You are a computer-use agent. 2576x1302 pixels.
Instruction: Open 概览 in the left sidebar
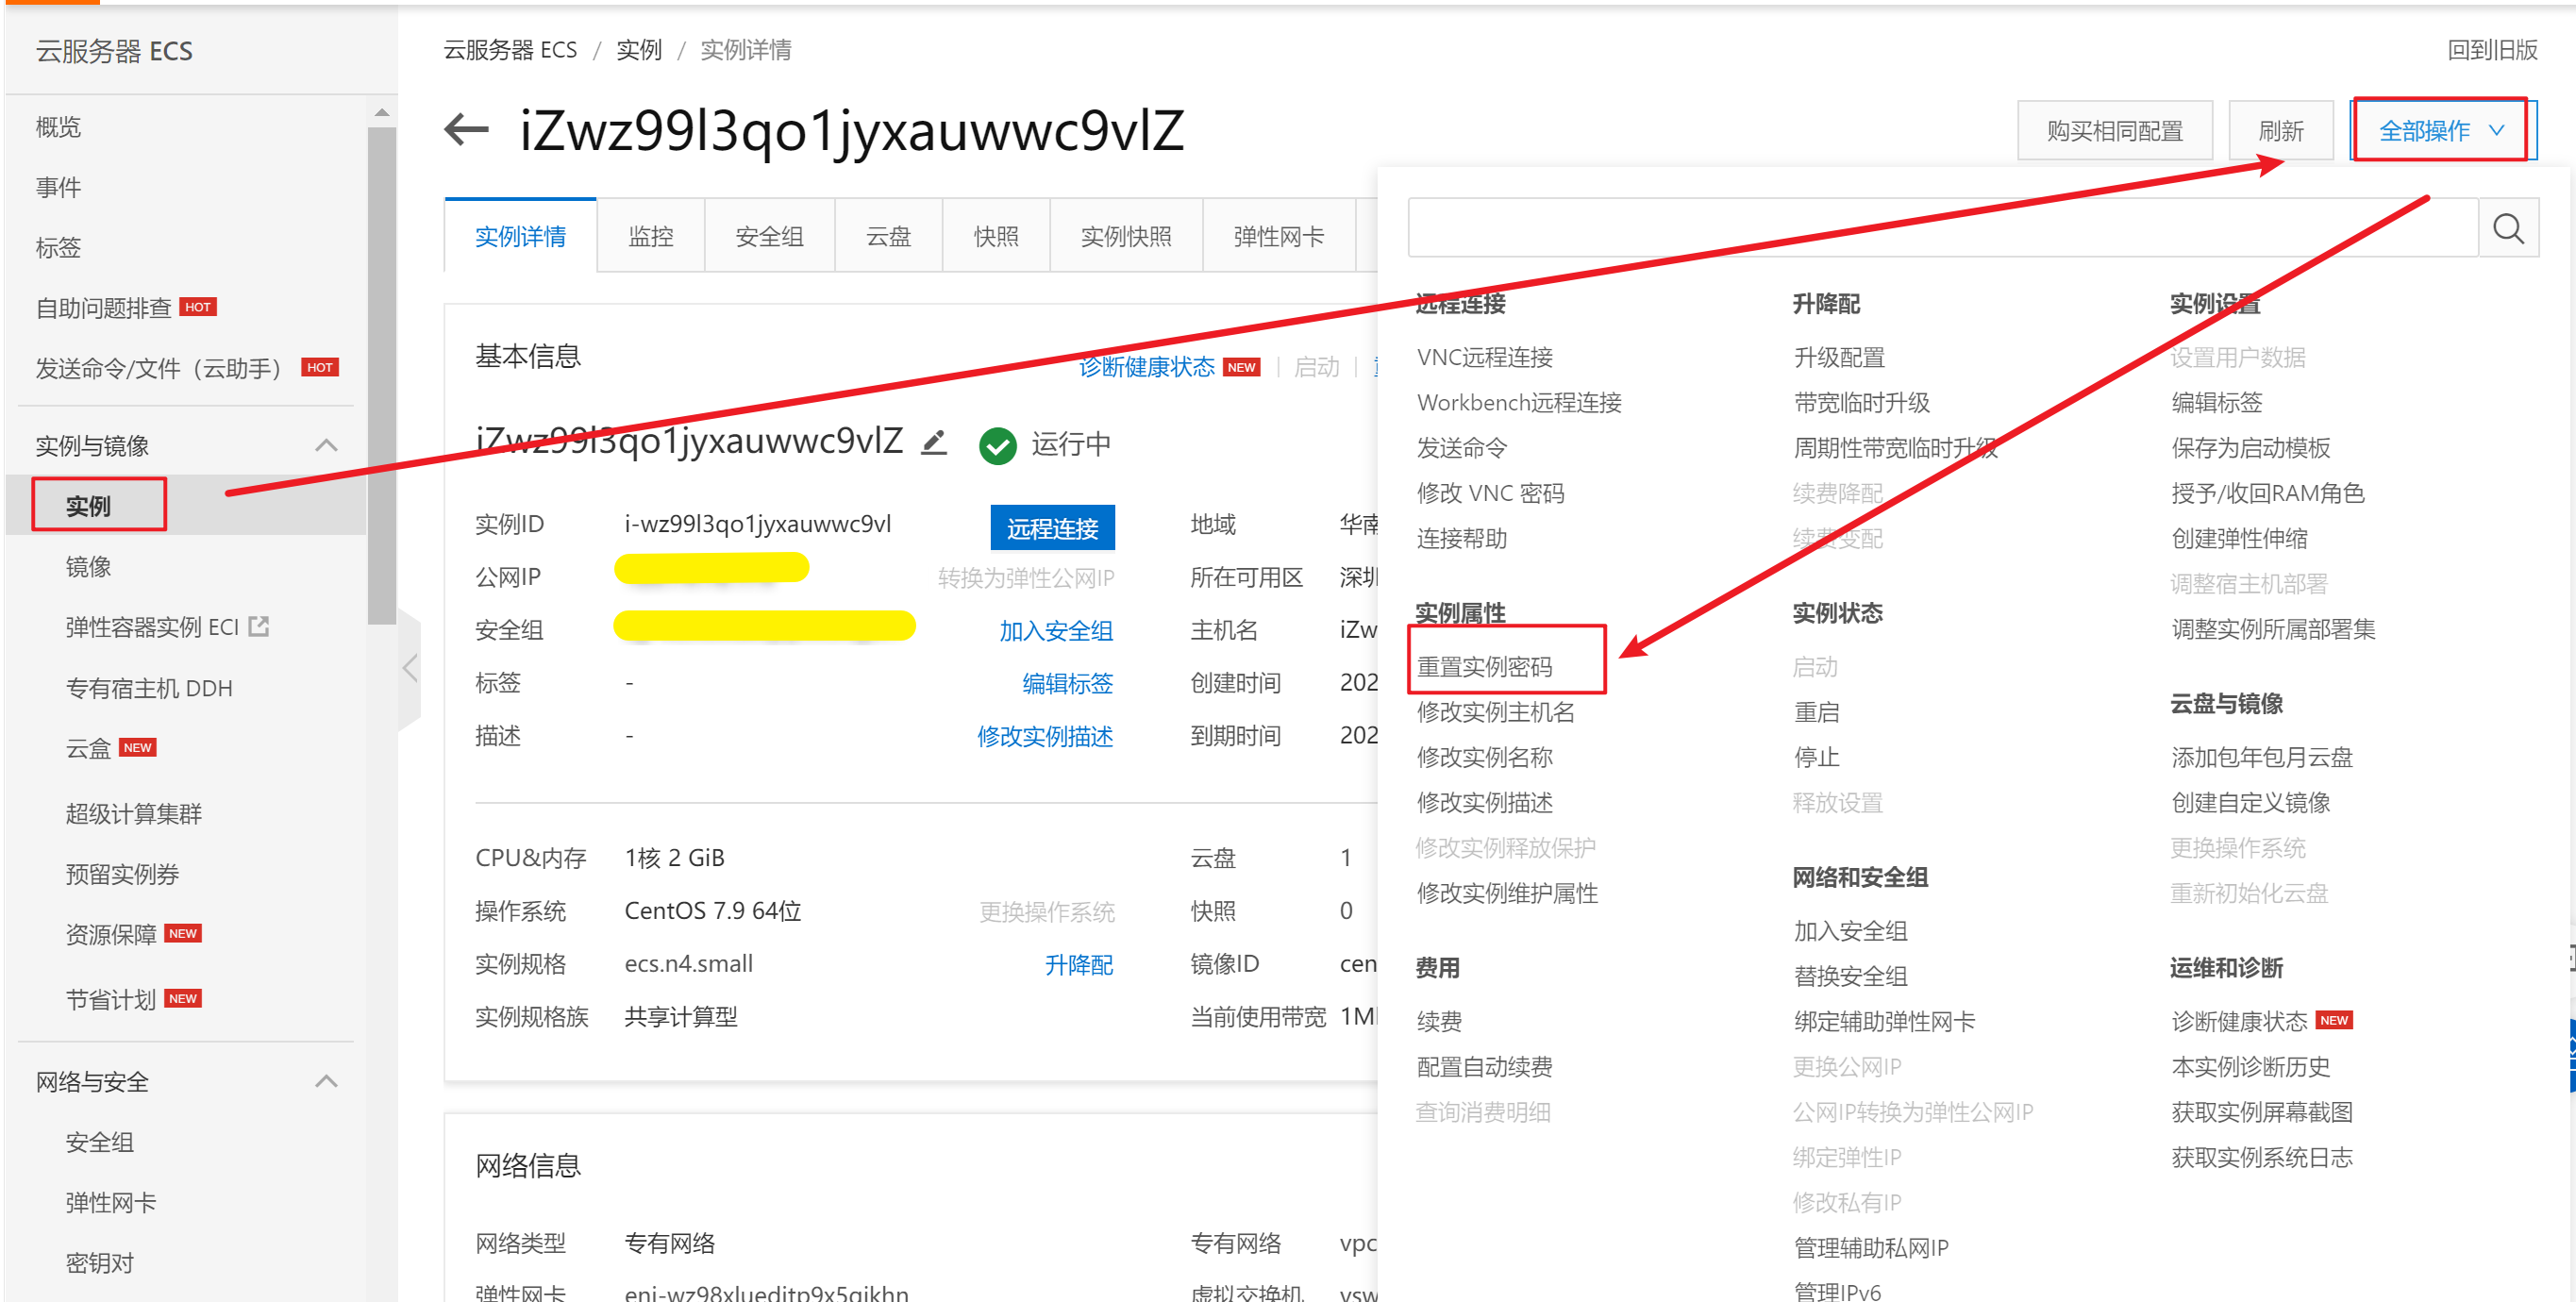[x=58, y=127]
